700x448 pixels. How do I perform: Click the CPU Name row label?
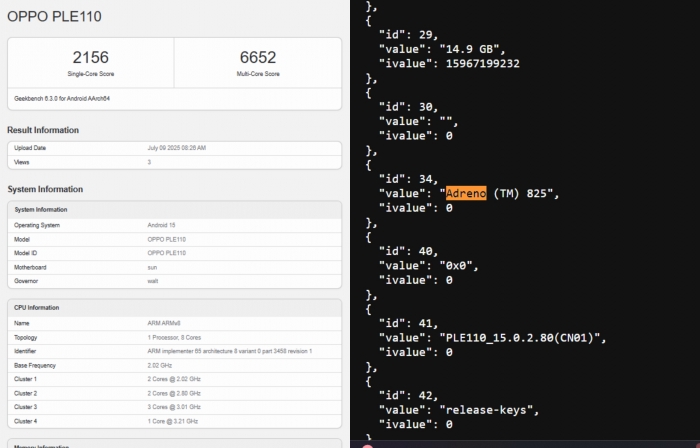[x=21, y=324]
